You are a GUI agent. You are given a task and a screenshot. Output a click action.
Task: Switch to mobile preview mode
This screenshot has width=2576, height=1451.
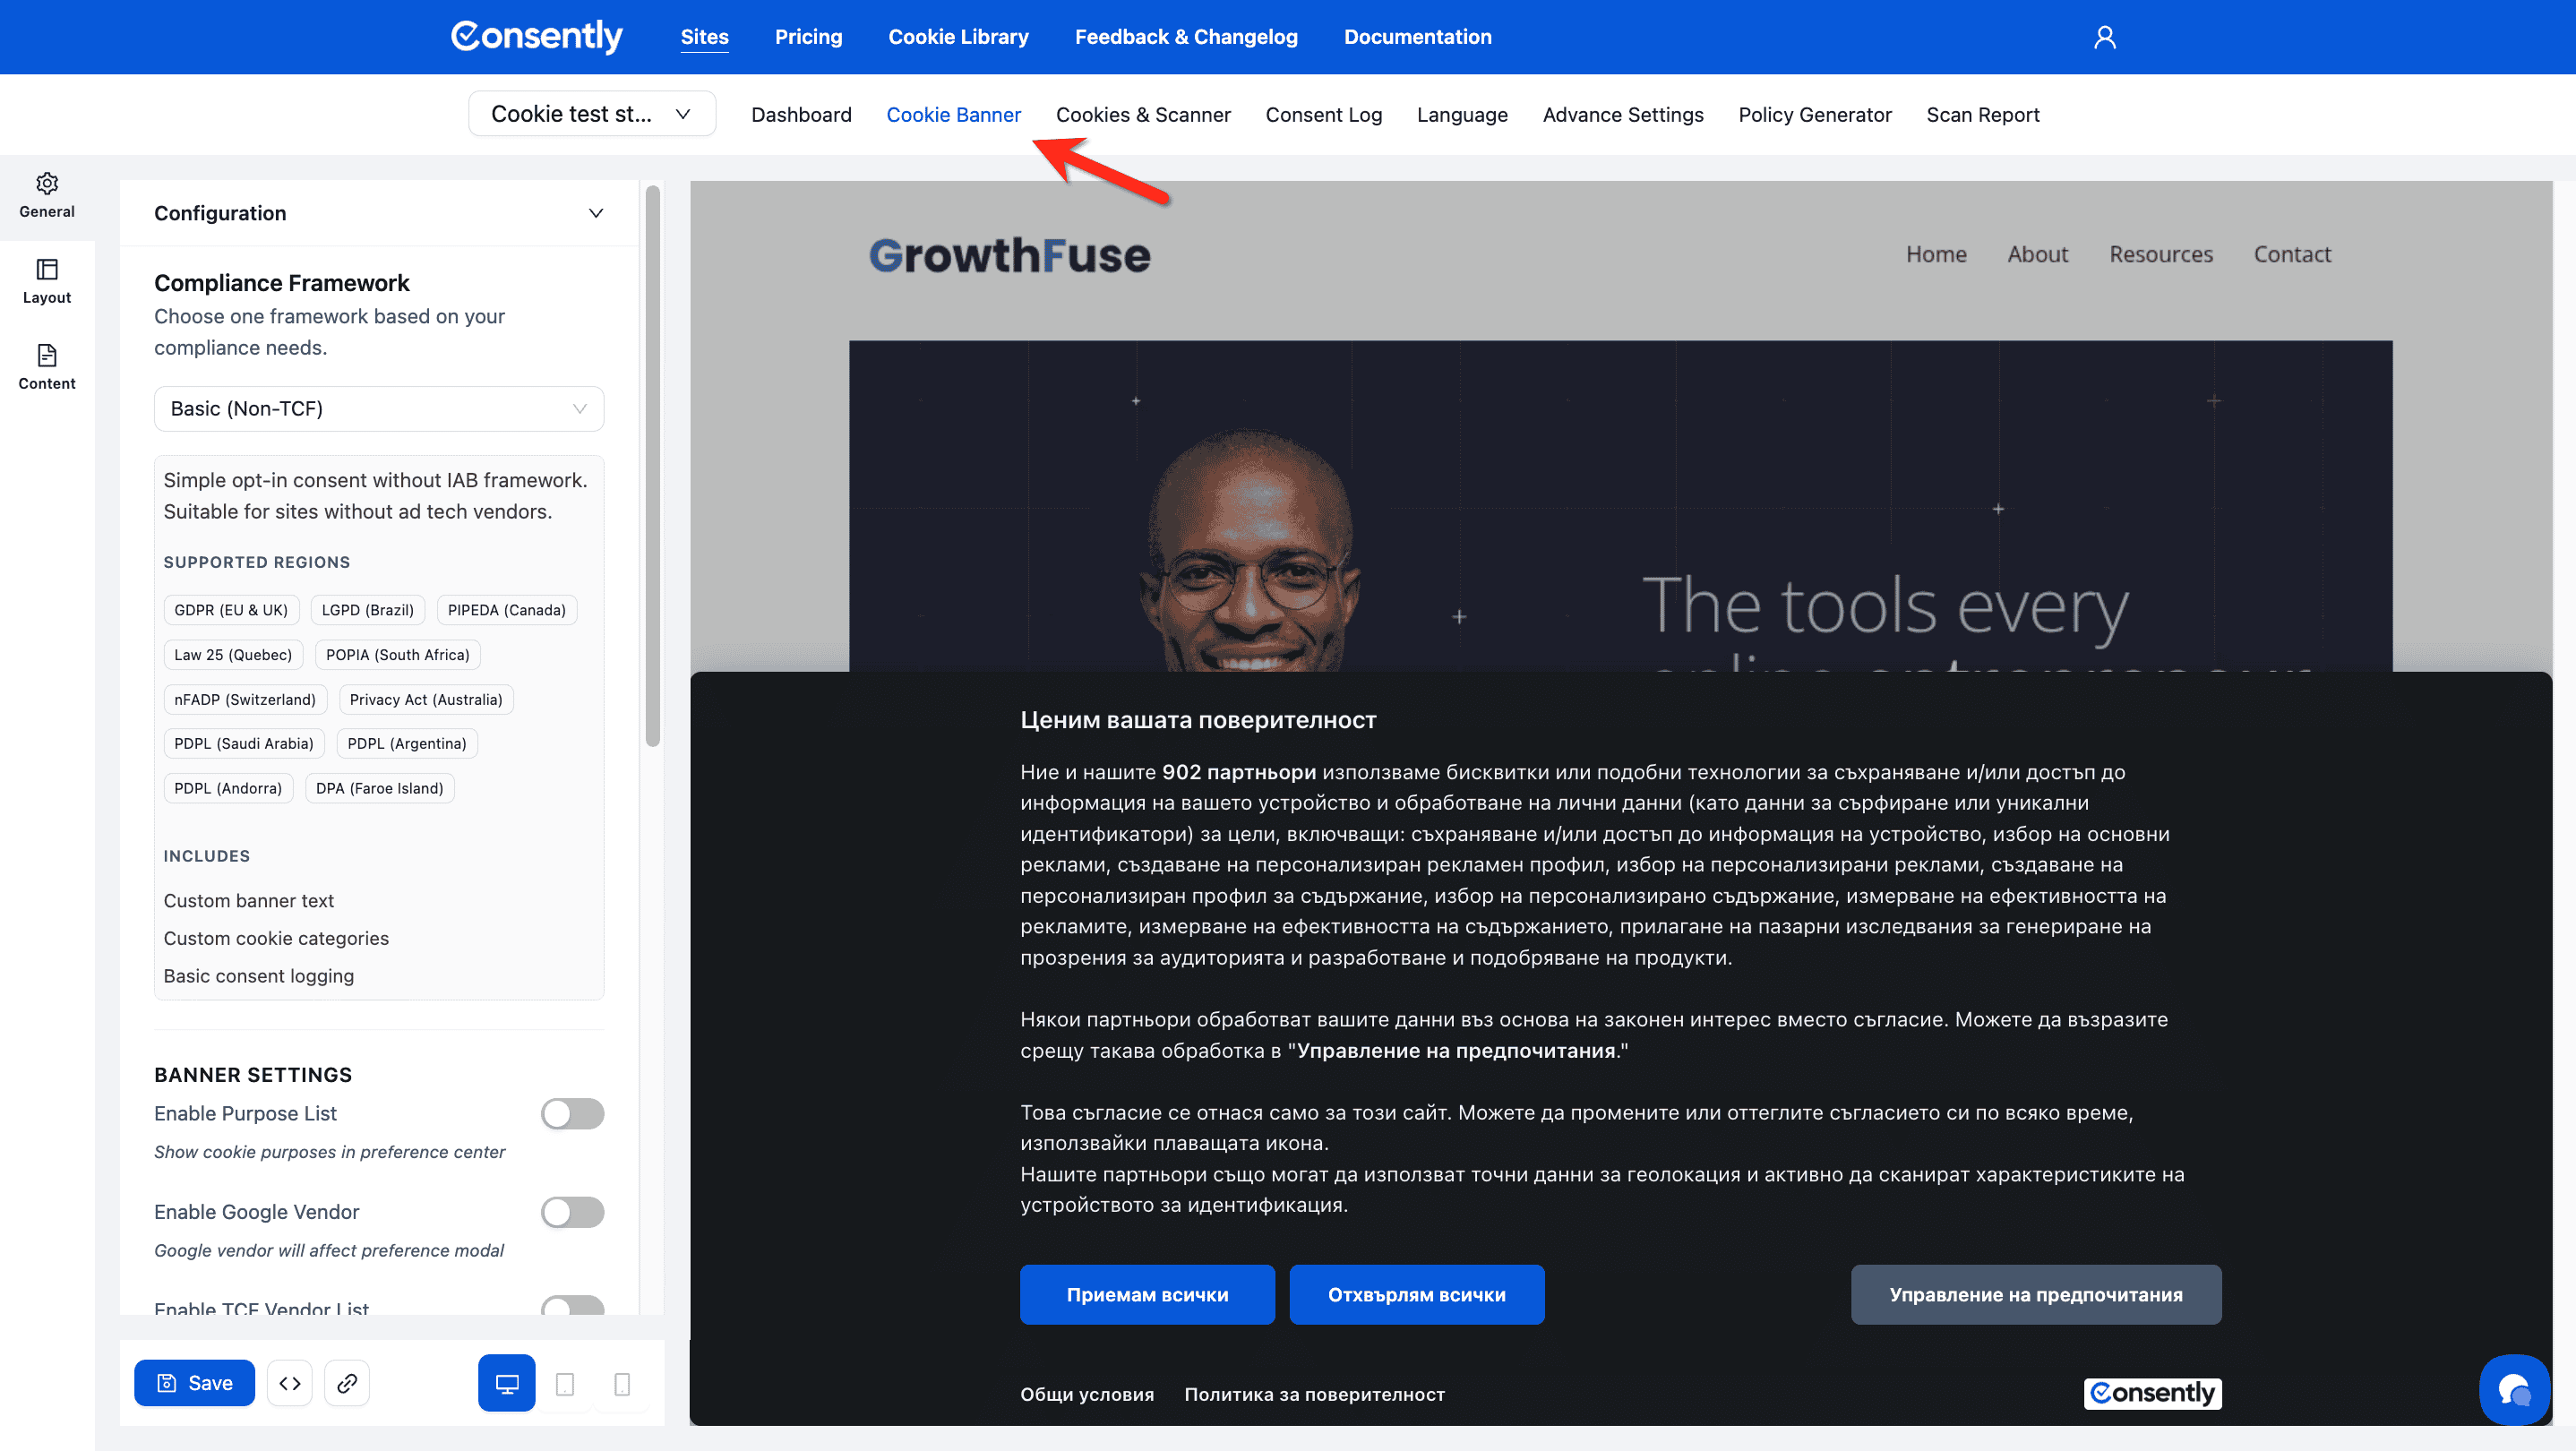point(621,1383)
